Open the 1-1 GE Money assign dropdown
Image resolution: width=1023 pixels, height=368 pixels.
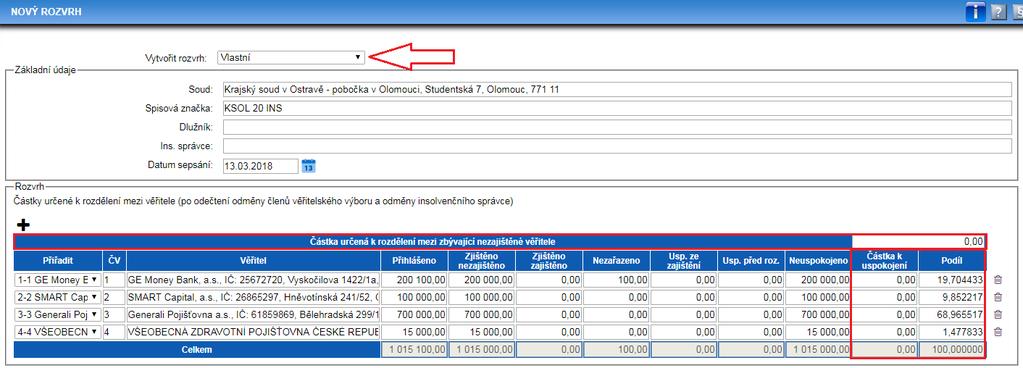[x=58, y=279]
